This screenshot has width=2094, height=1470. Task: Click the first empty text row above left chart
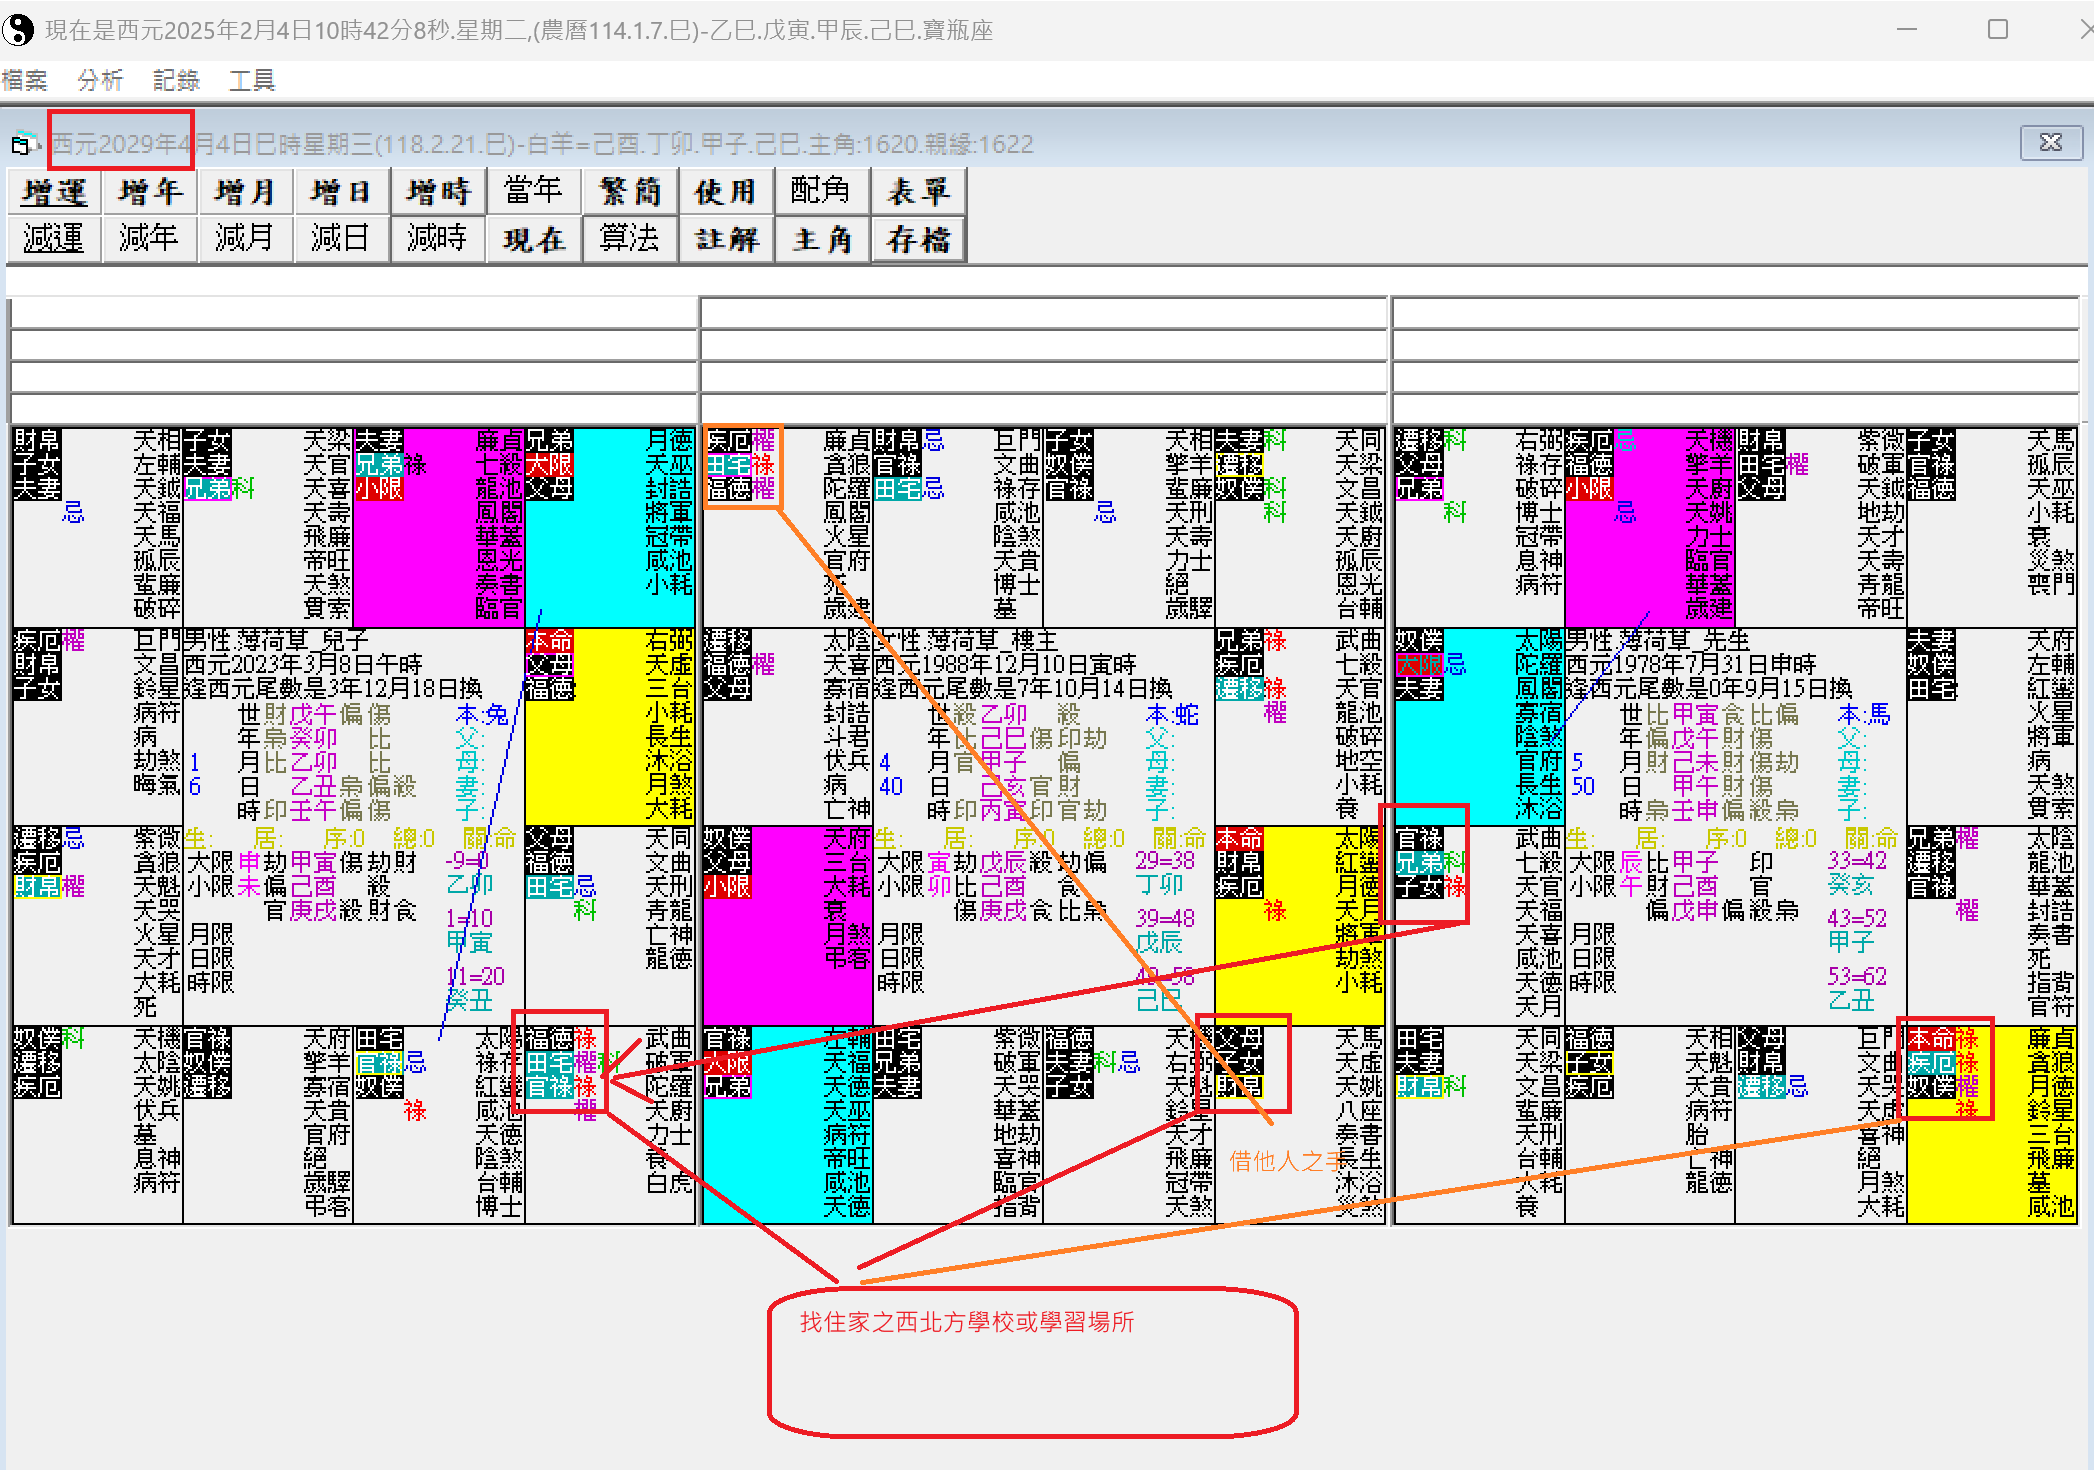(x=352, y=313)
